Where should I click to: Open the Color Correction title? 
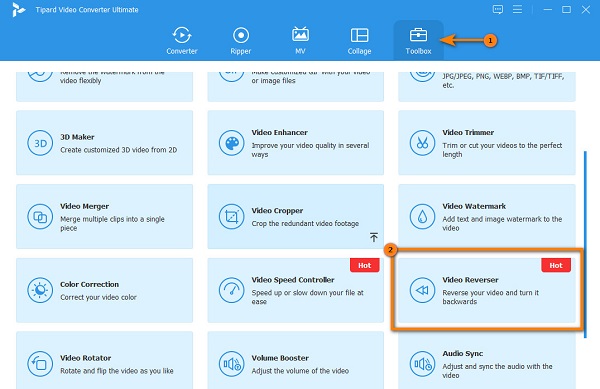point(90,284)
